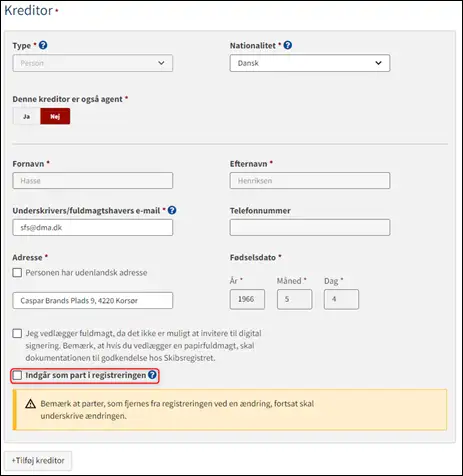
Task: Open help icon for Indgår som part
Action: 152,375
